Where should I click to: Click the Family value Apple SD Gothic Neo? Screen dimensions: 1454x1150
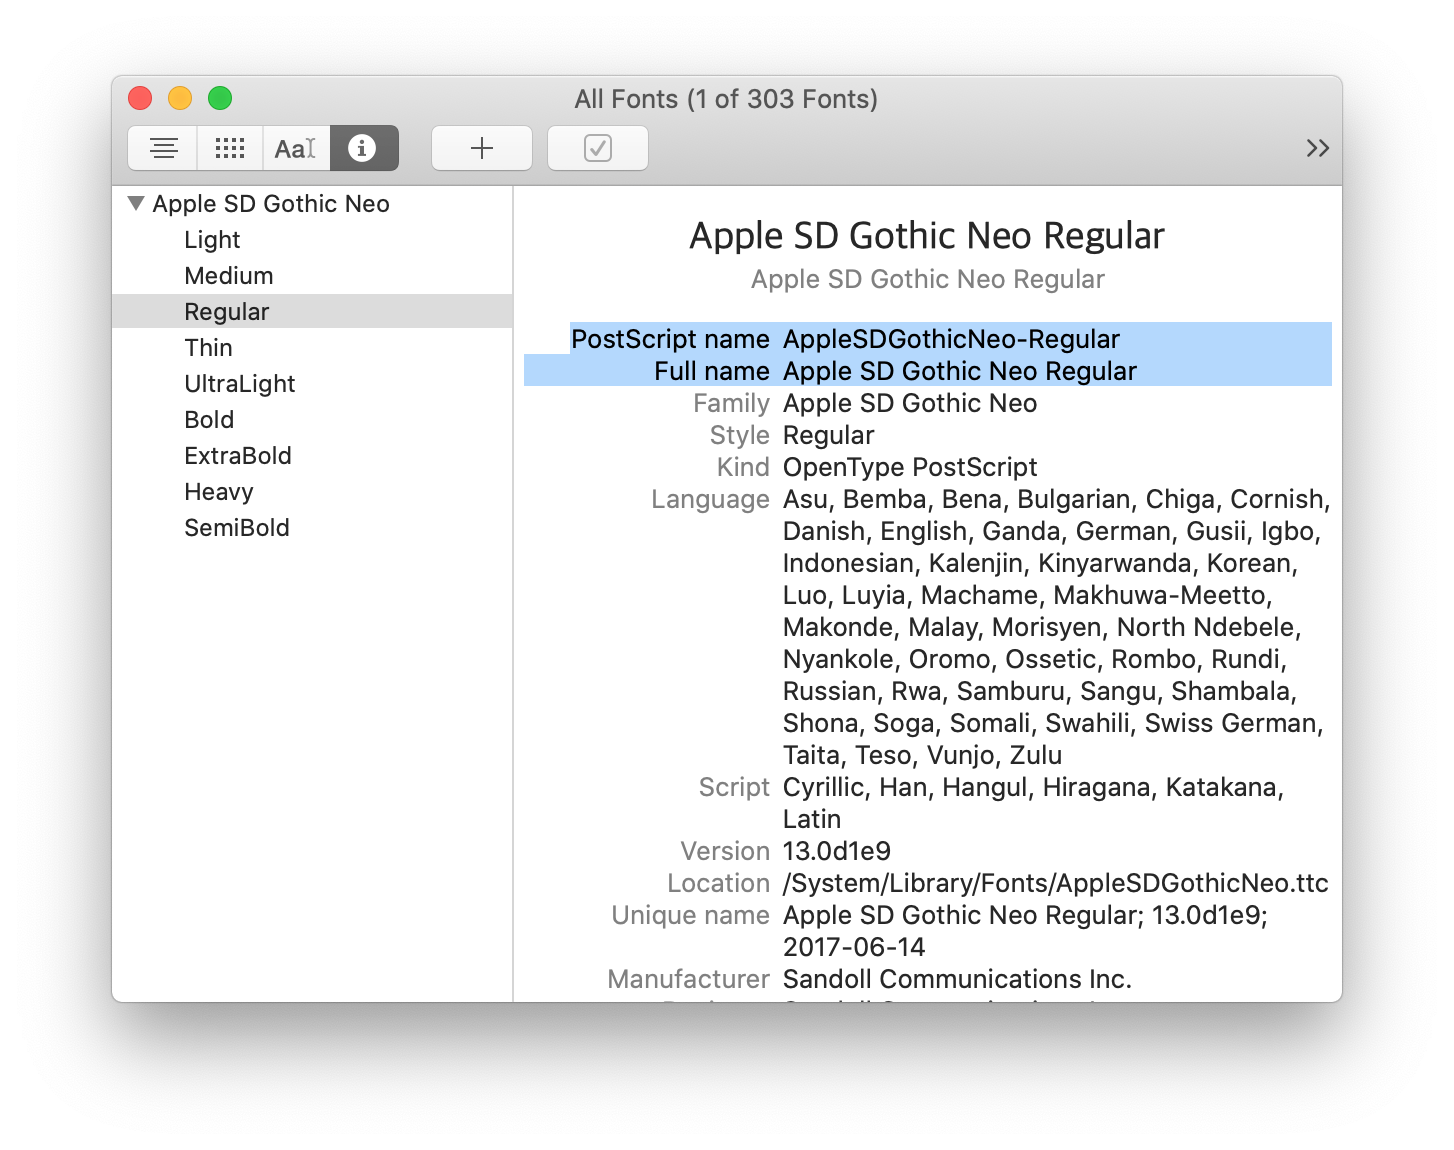pyautogui.click(x=910, y=403)
